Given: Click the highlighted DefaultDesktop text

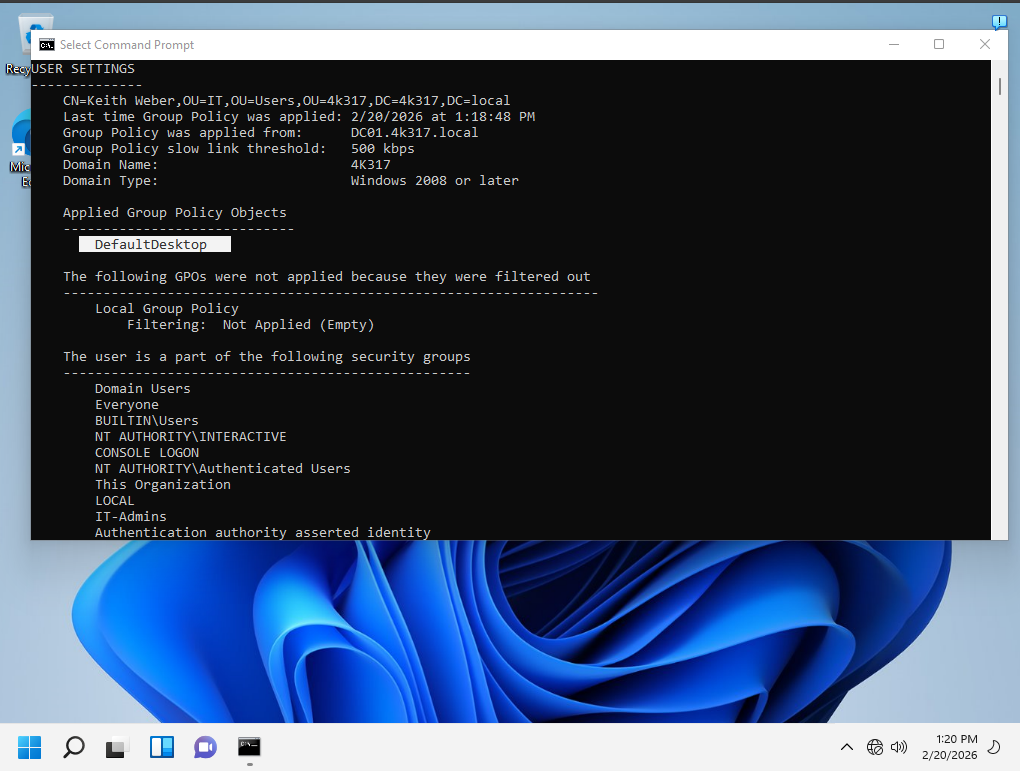Looking at the screenshot, I should [x=154, y=245].
